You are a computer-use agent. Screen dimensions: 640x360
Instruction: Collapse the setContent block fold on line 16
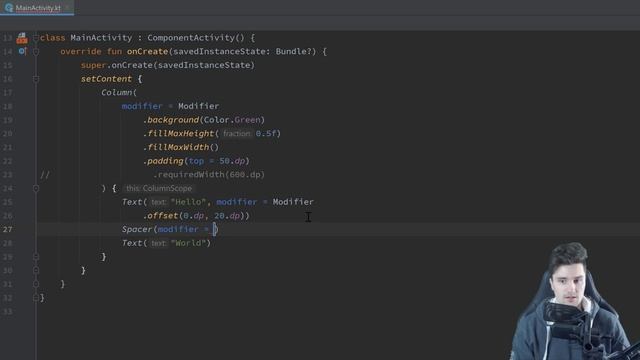(x=36, y=79)
